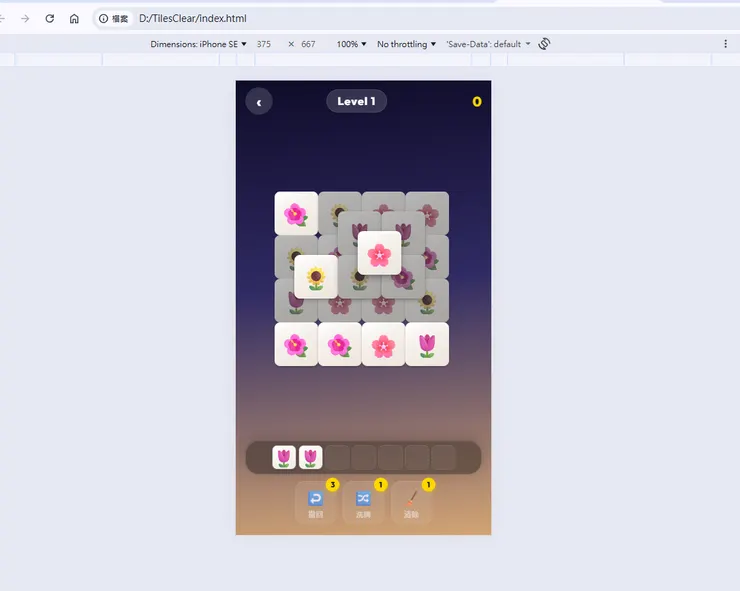This screenshot has height=591, width=740.
Task: Open the Dimensions: iPhone SE dropdown
Action: click(x=198, y=44)
